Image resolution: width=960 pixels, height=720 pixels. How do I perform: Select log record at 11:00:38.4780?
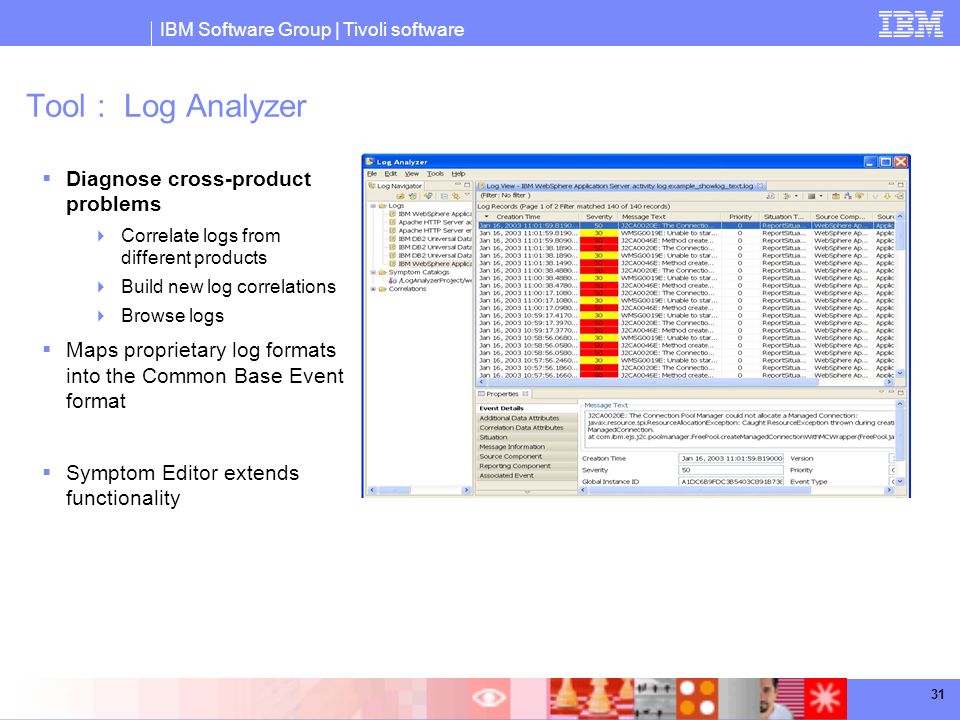686,285
